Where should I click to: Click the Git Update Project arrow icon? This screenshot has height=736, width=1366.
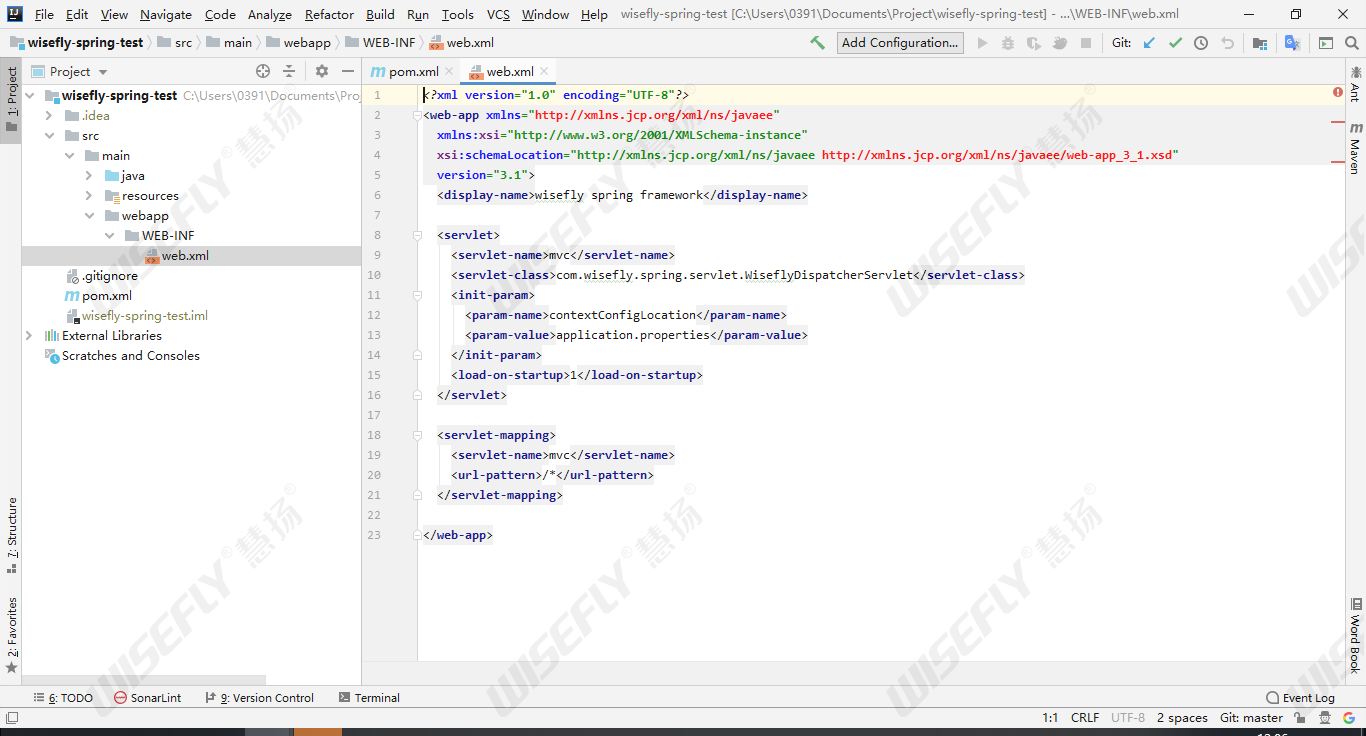point(1149,43)
